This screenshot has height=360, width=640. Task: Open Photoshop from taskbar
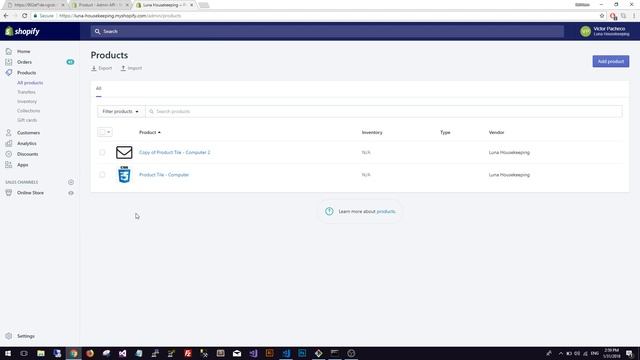point(302,353)
